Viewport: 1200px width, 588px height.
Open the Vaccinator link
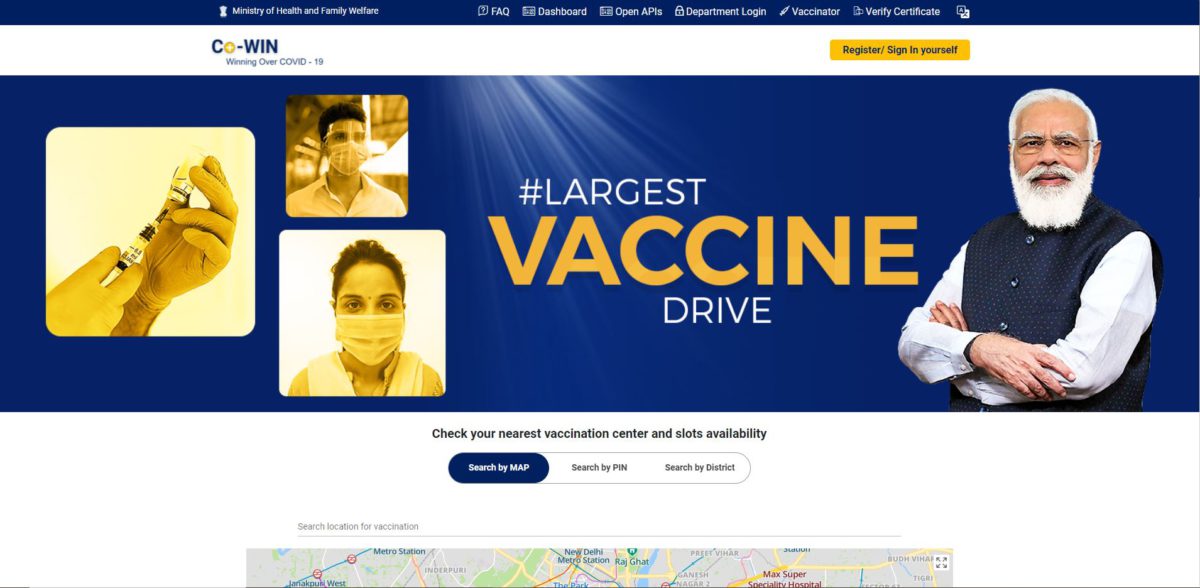click(810, 12)
